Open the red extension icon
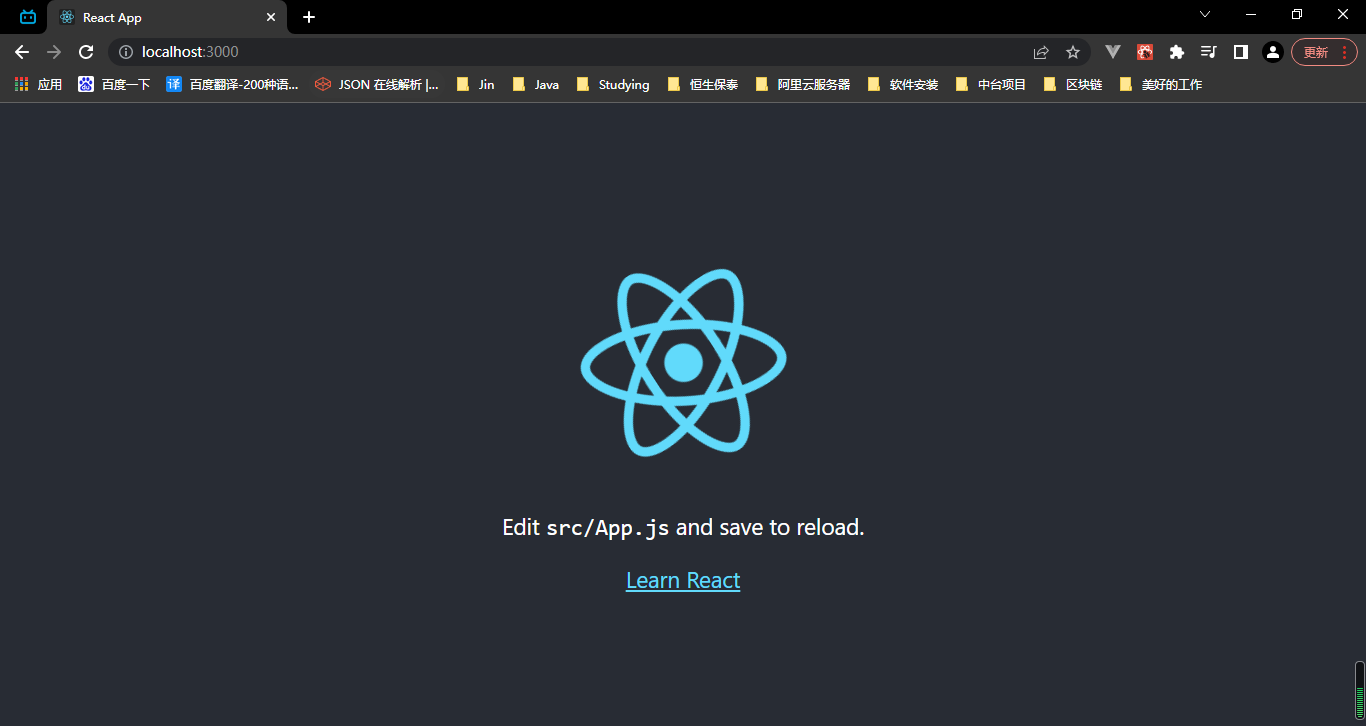Viewport: 1366px width, 726px height. (x=1145, y=52)
